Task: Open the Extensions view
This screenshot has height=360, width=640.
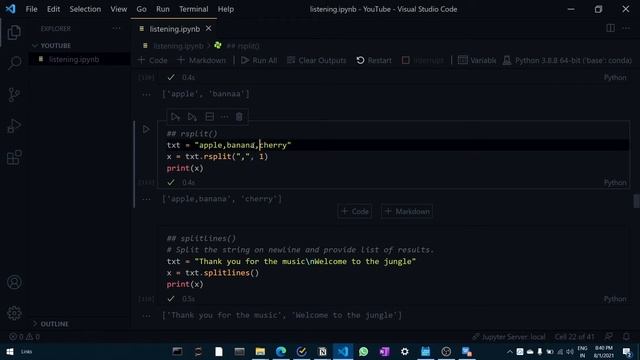Action: [14, 158]
